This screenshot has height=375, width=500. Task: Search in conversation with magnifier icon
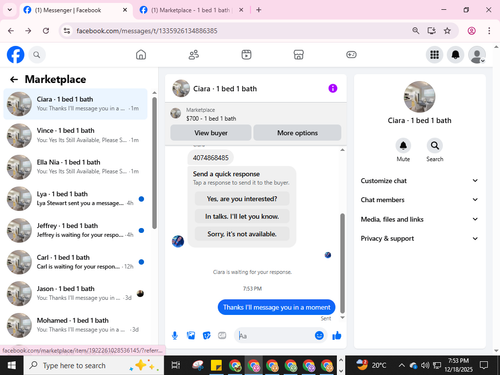(435, 146)
